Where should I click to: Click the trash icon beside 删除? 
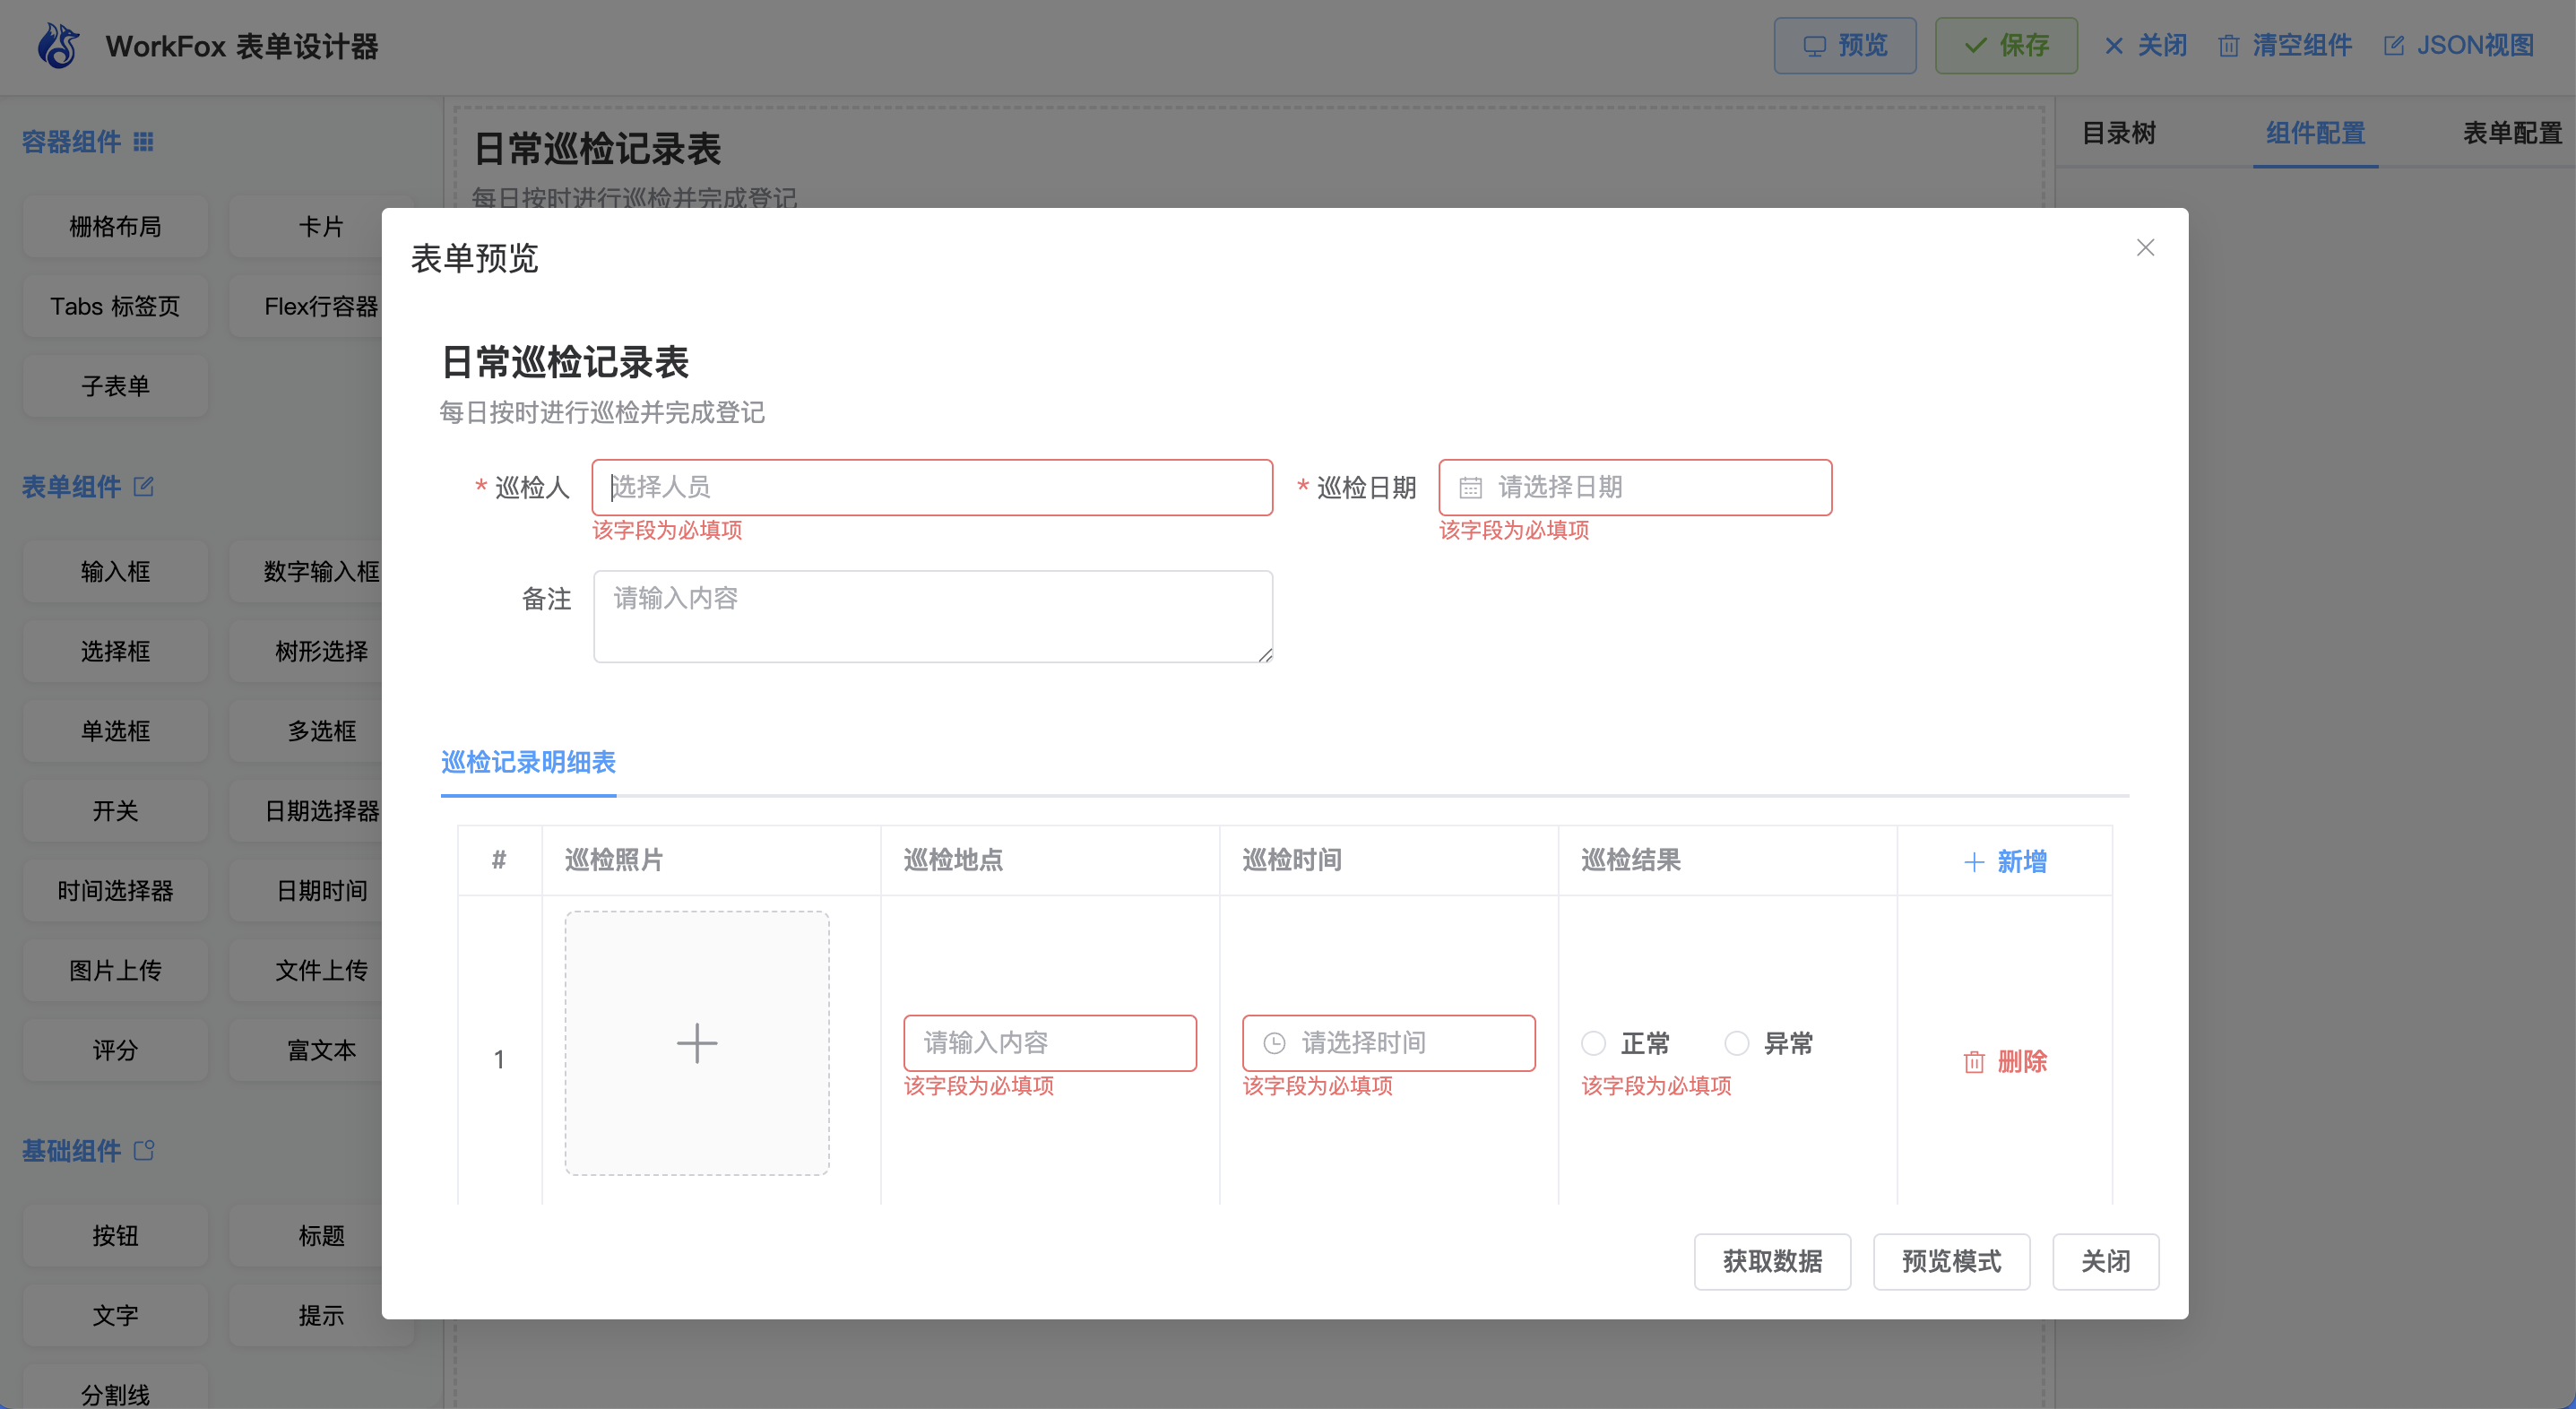click(1974, 1062)
